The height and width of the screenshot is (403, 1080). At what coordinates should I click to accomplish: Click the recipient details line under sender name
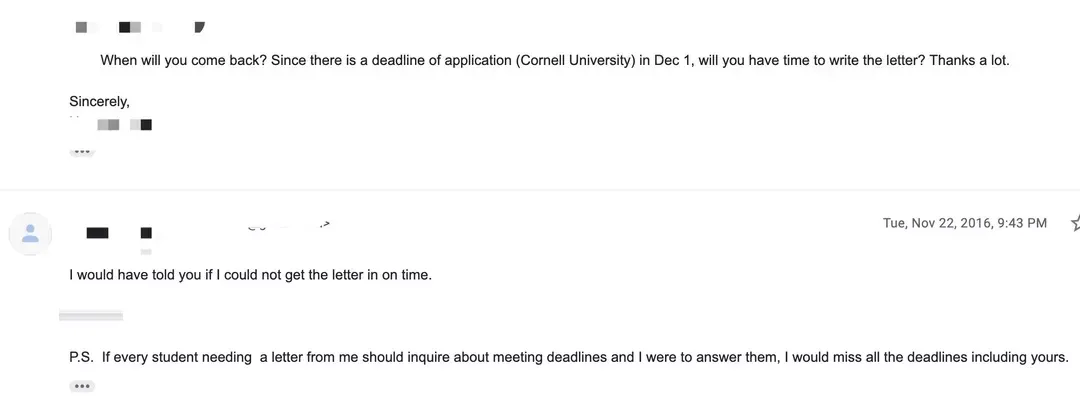pyautogui.click(x=145, y=252)
